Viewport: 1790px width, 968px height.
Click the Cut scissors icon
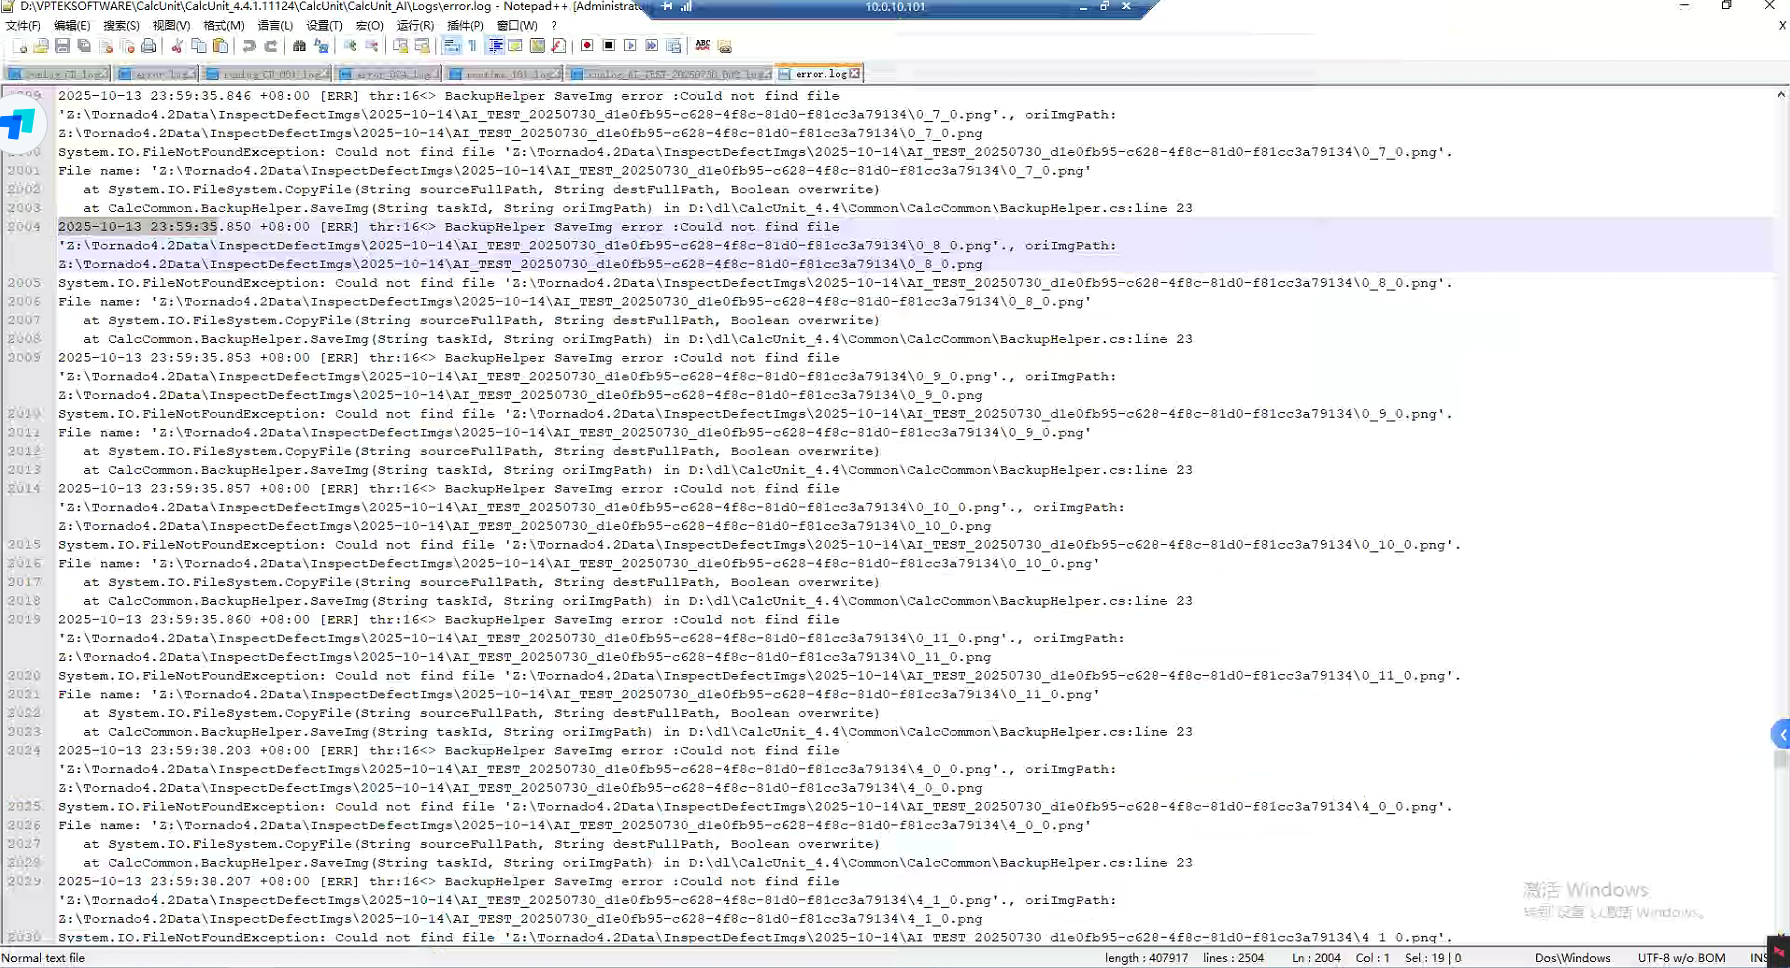click(x=177, y=46)
